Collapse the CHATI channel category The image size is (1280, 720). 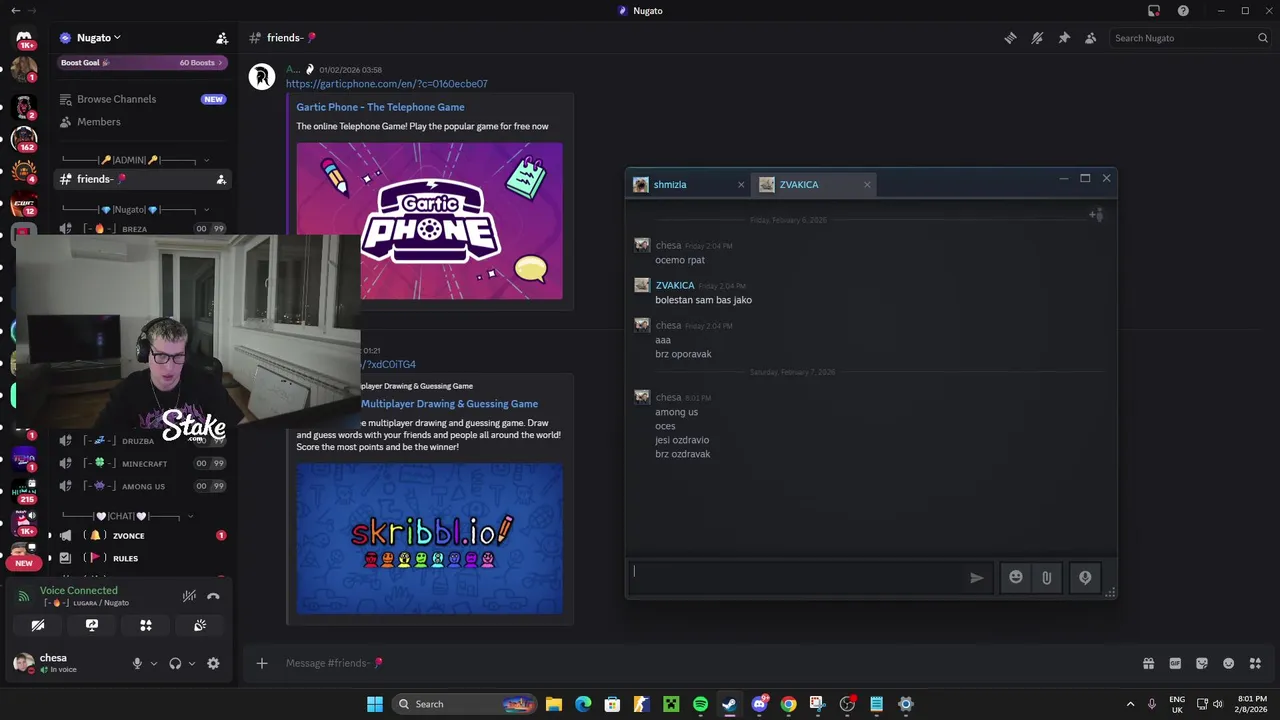tap(128, 516)
